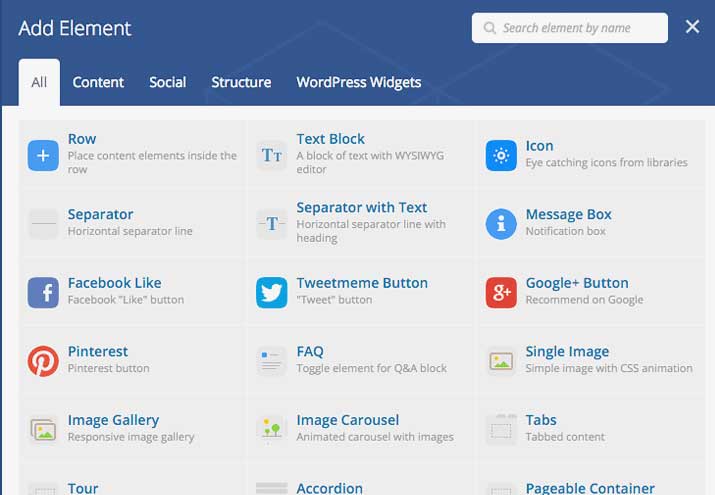Open the Content tab
This screenshot has width=715, height=495.
98,82
